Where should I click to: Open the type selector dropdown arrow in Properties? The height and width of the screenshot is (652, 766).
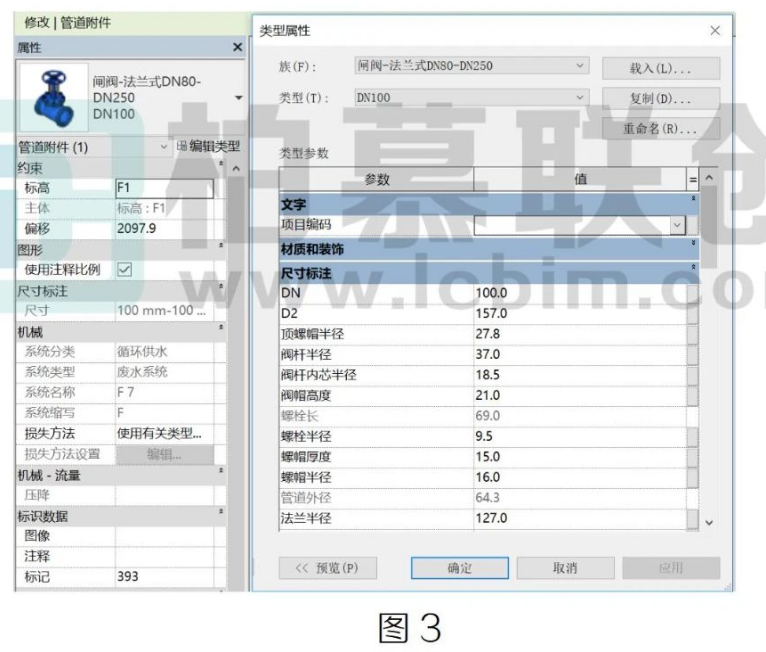coord(238,98)
